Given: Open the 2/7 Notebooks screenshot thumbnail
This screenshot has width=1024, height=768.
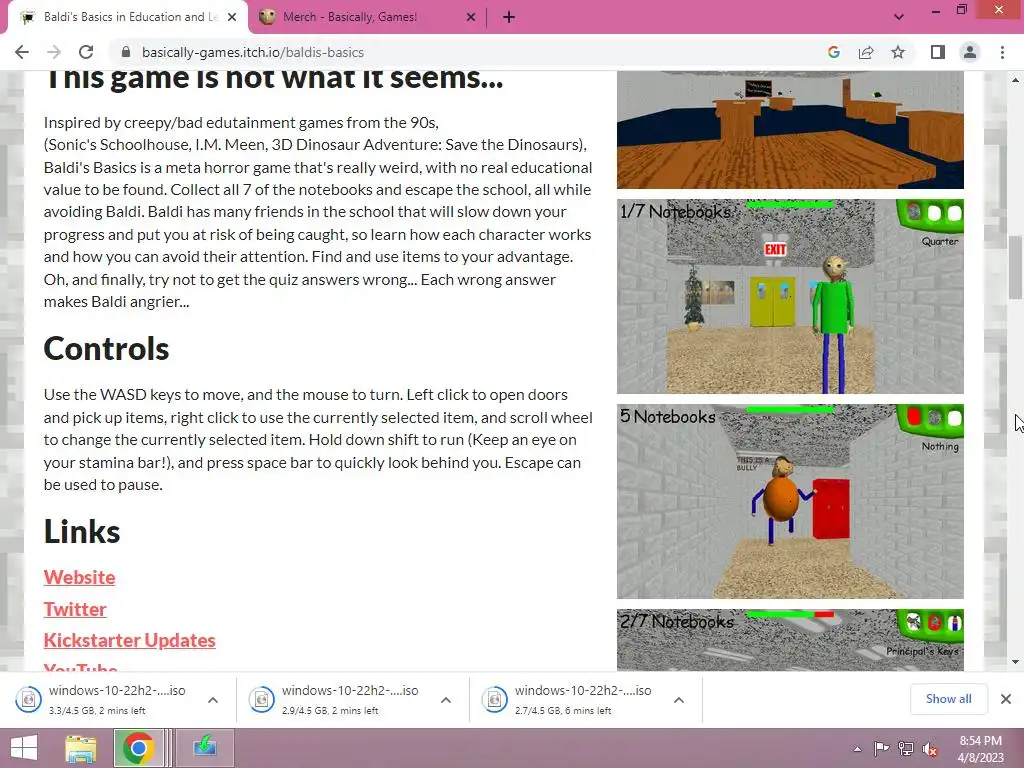Looking at the screenshot, I should coord(790,639).
